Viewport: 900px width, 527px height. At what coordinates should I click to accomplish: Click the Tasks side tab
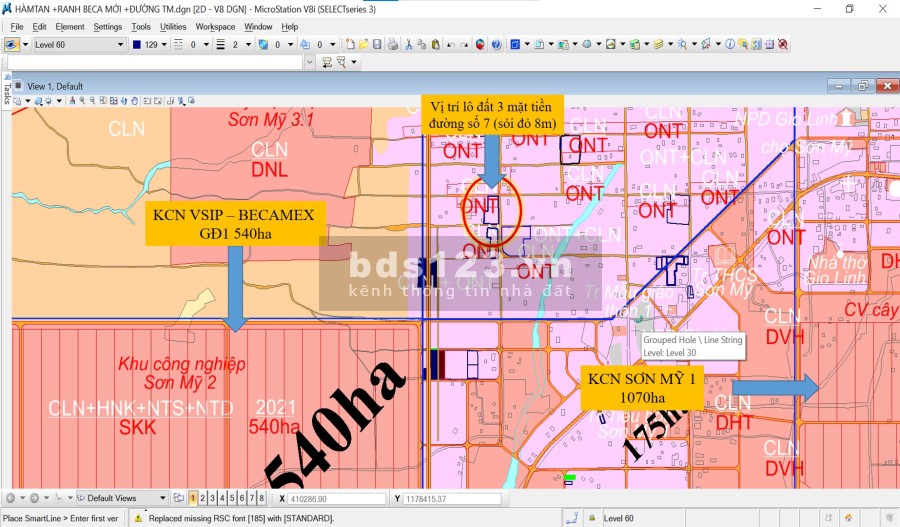[6, 90]
